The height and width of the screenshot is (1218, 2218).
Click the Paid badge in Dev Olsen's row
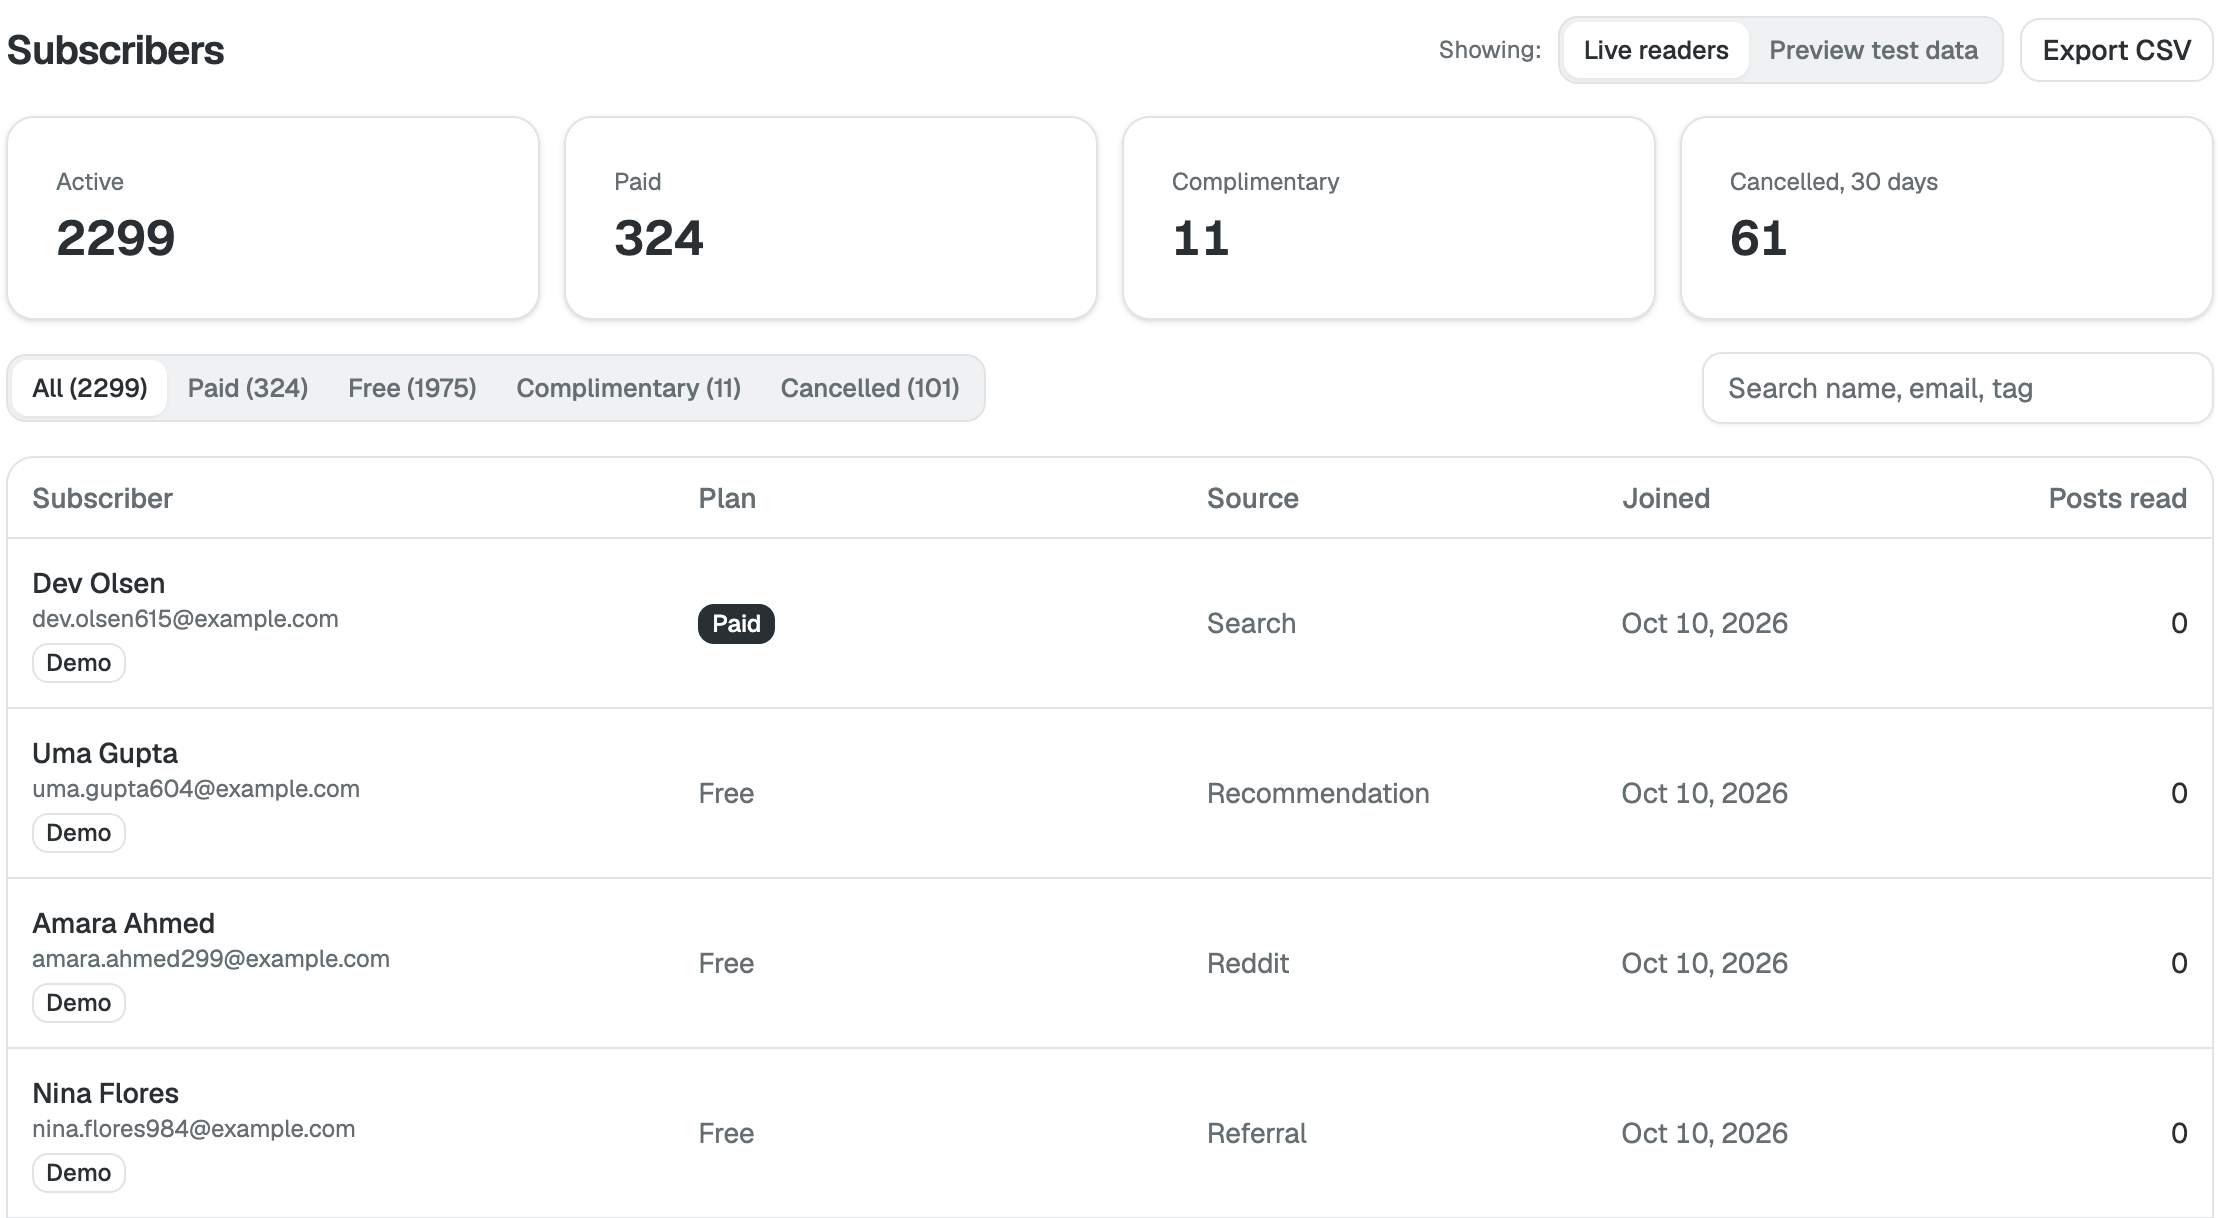pos(736,624)
